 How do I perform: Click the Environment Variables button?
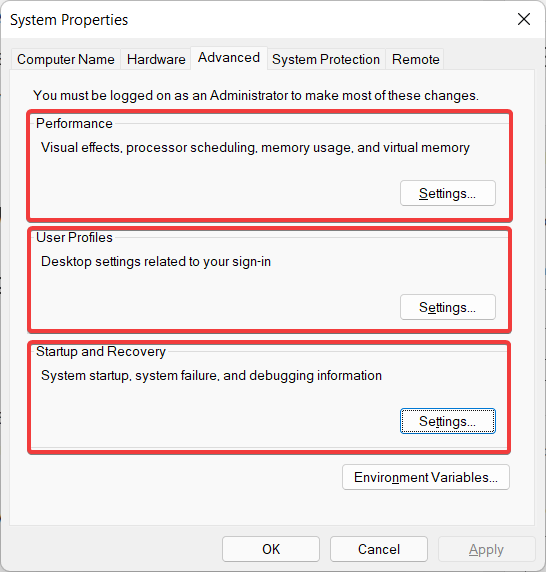point(426,477)
